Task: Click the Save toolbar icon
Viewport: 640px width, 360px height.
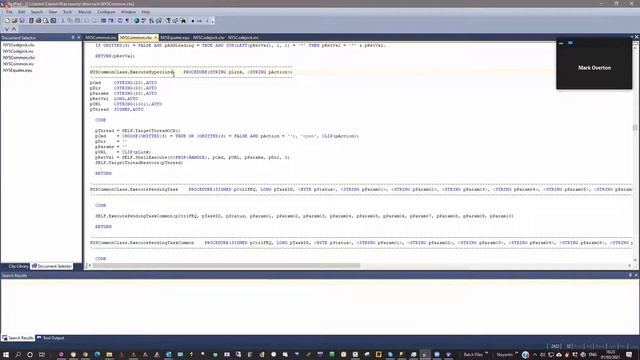Action: [x=22, y=20]
